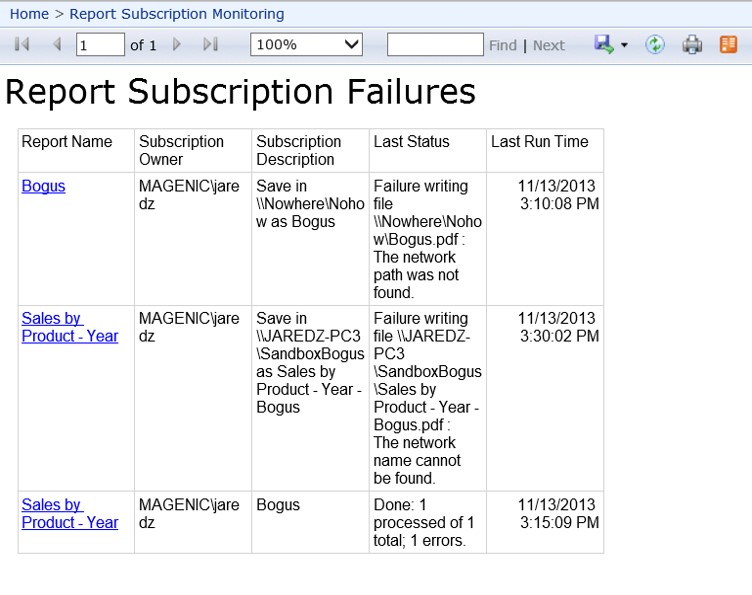Click the 'of 1' page count
This screenshot has width=752, height=595.
point(143,45)
